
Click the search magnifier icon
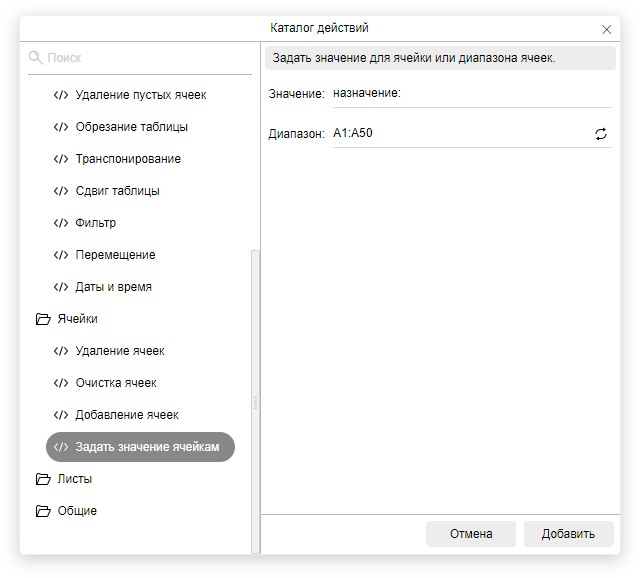pos(36,58)
